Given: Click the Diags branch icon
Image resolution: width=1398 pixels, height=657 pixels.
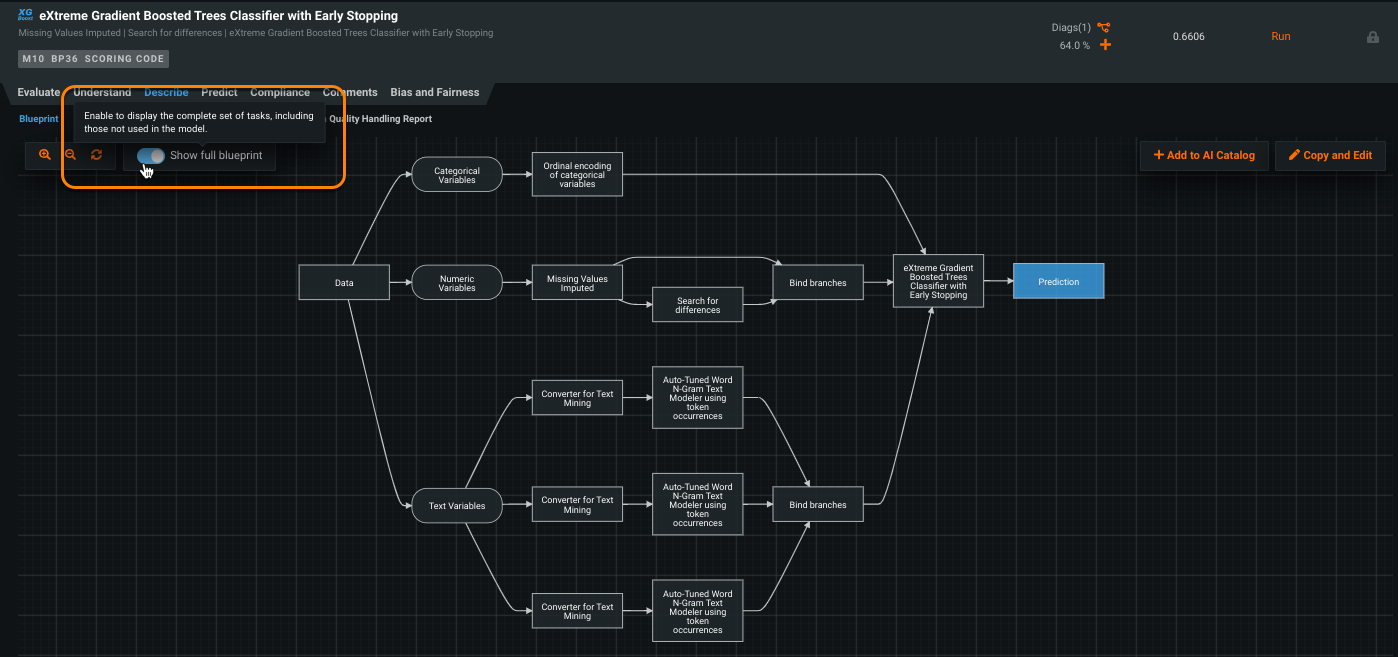Looking at the screenshot, I should pos(1103,28).
